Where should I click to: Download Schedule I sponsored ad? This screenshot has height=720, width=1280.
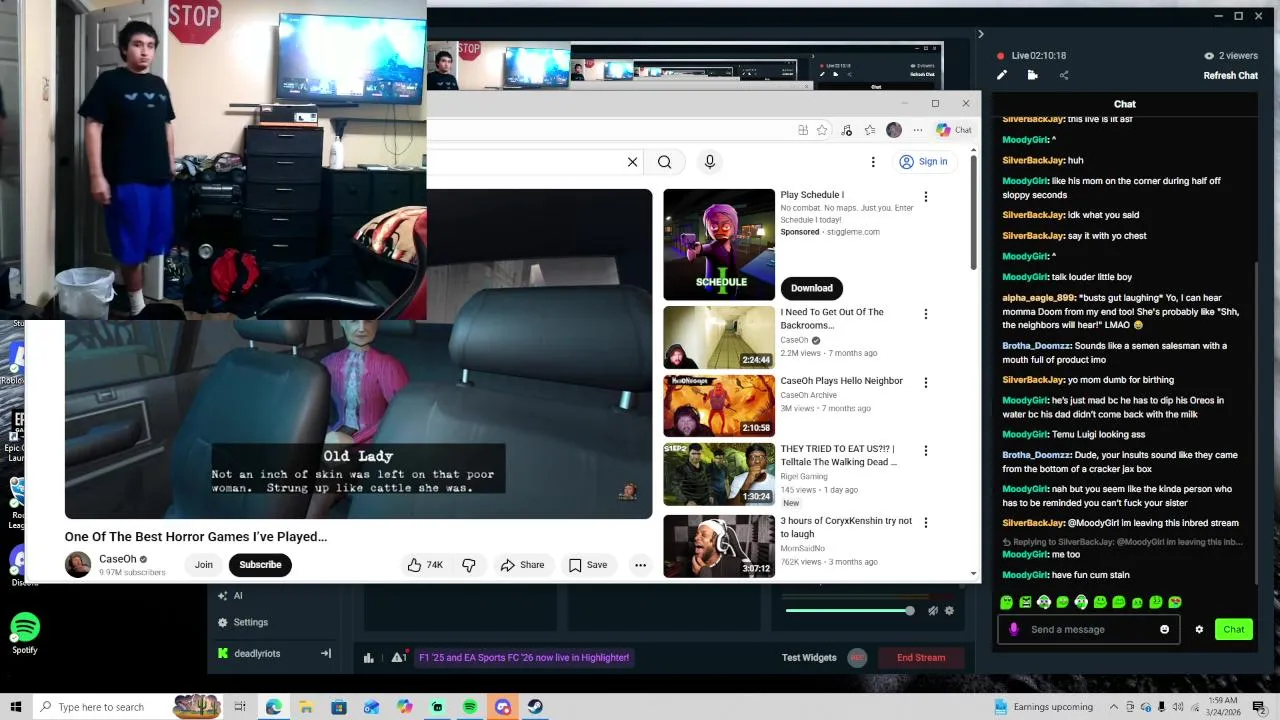click(x=812, y=288)
